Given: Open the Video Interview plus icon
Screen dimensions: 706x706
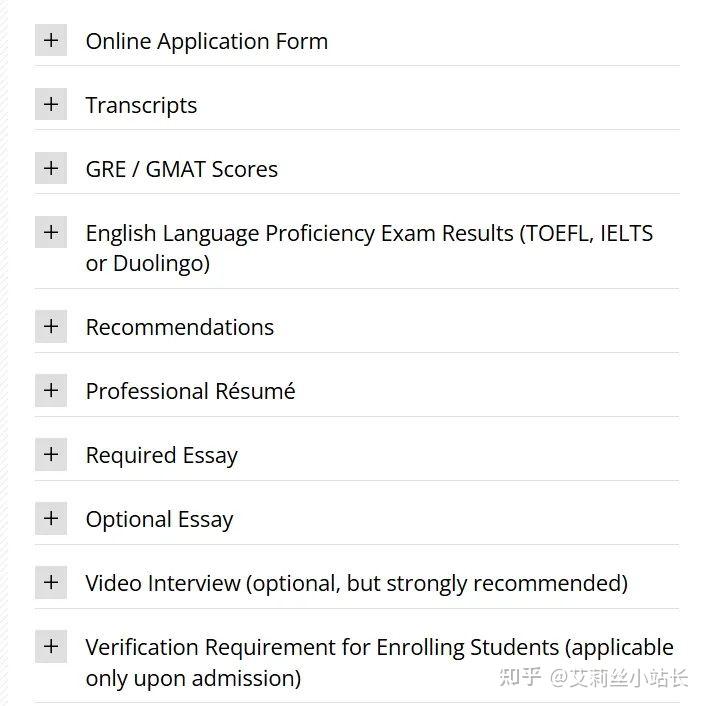Looking at the screenshot, I should tap(51, 583).
